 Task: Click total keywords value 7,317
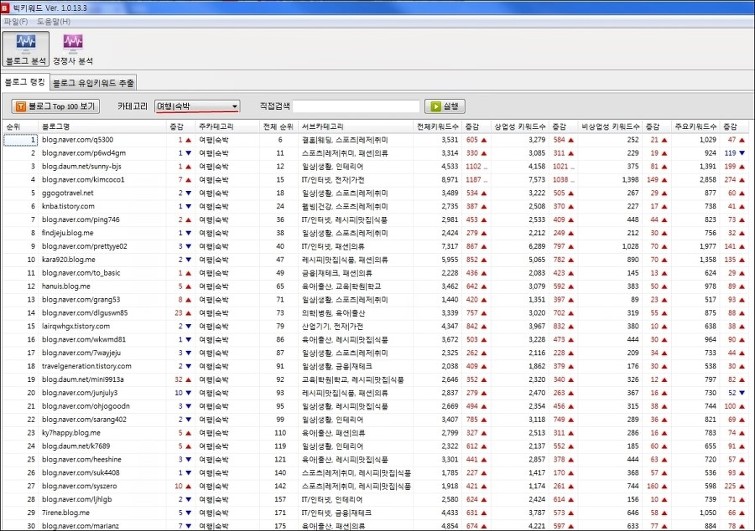click(x=450, y=246)
